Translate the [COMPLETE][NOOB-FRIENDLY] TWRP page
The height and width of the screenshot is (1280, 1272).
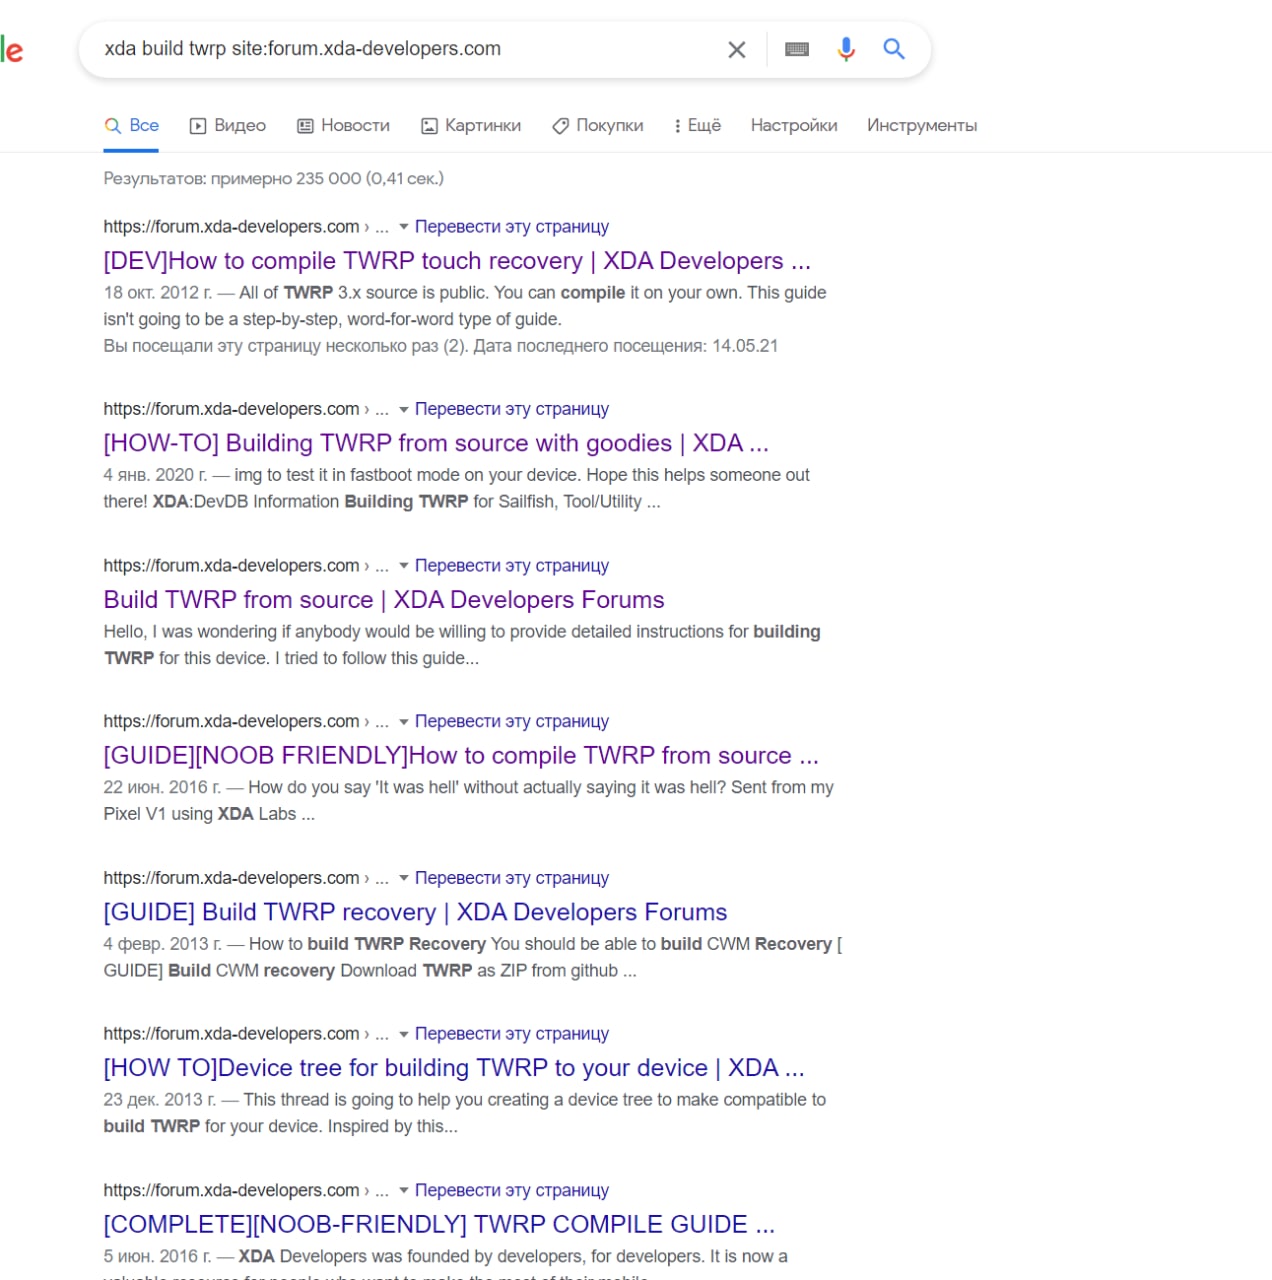pos(512,1190)
